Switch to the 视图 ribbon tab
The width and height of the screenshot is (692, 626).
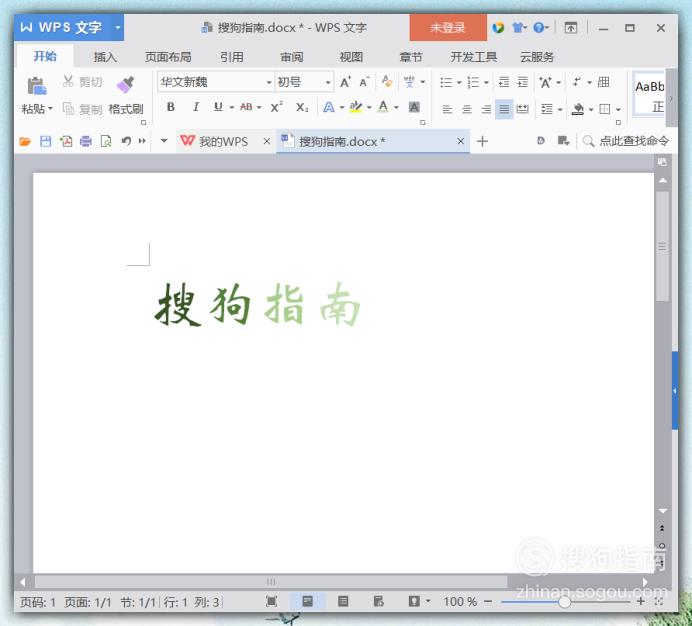351,57
